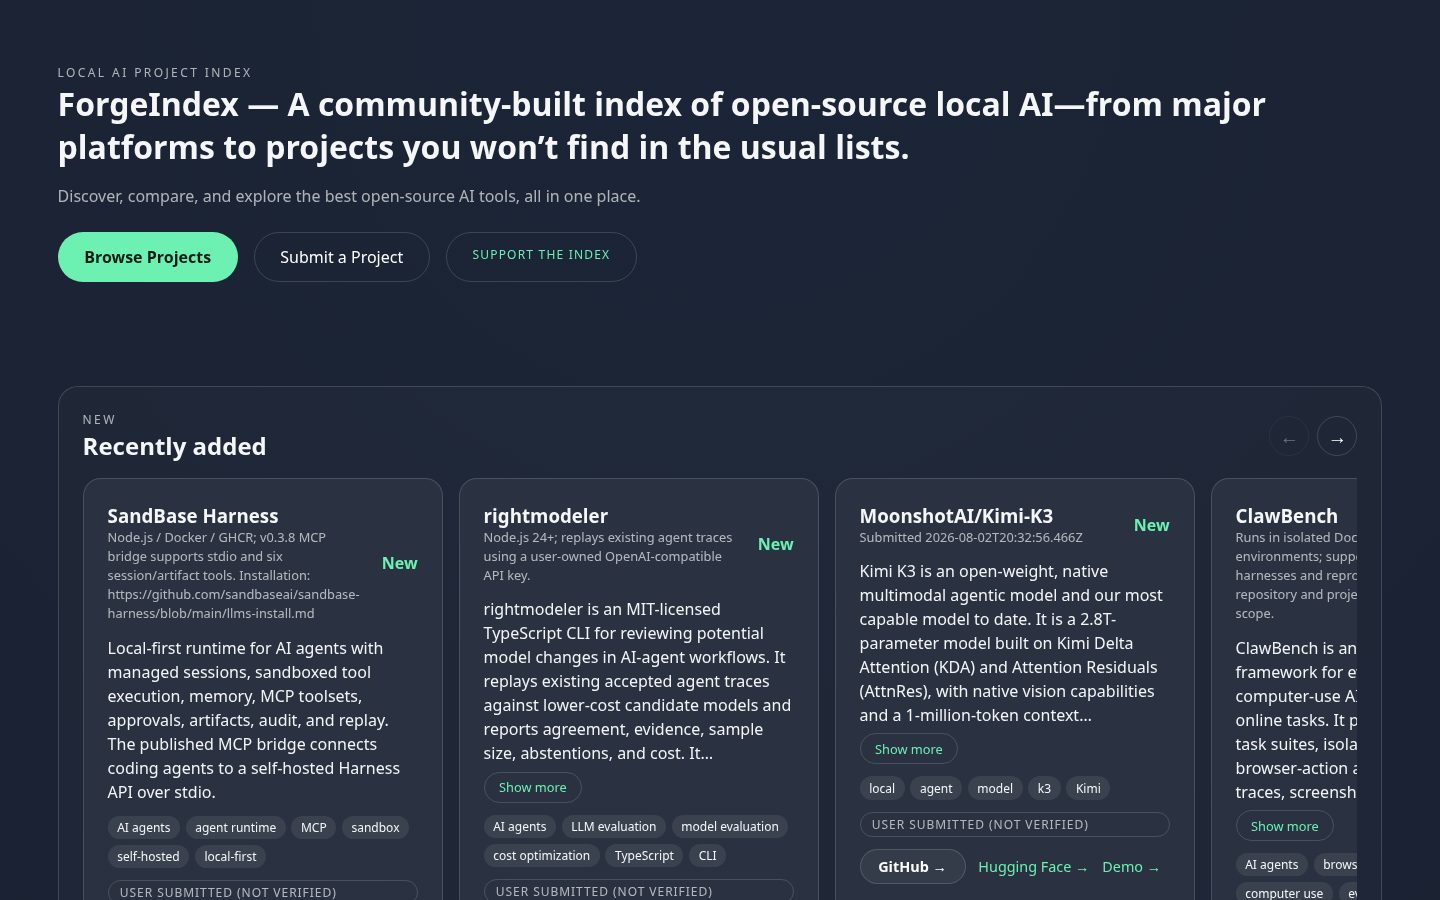Click the next arrow in Recently added carousel
The image size is (1440, 900).
click(1337, 437)
